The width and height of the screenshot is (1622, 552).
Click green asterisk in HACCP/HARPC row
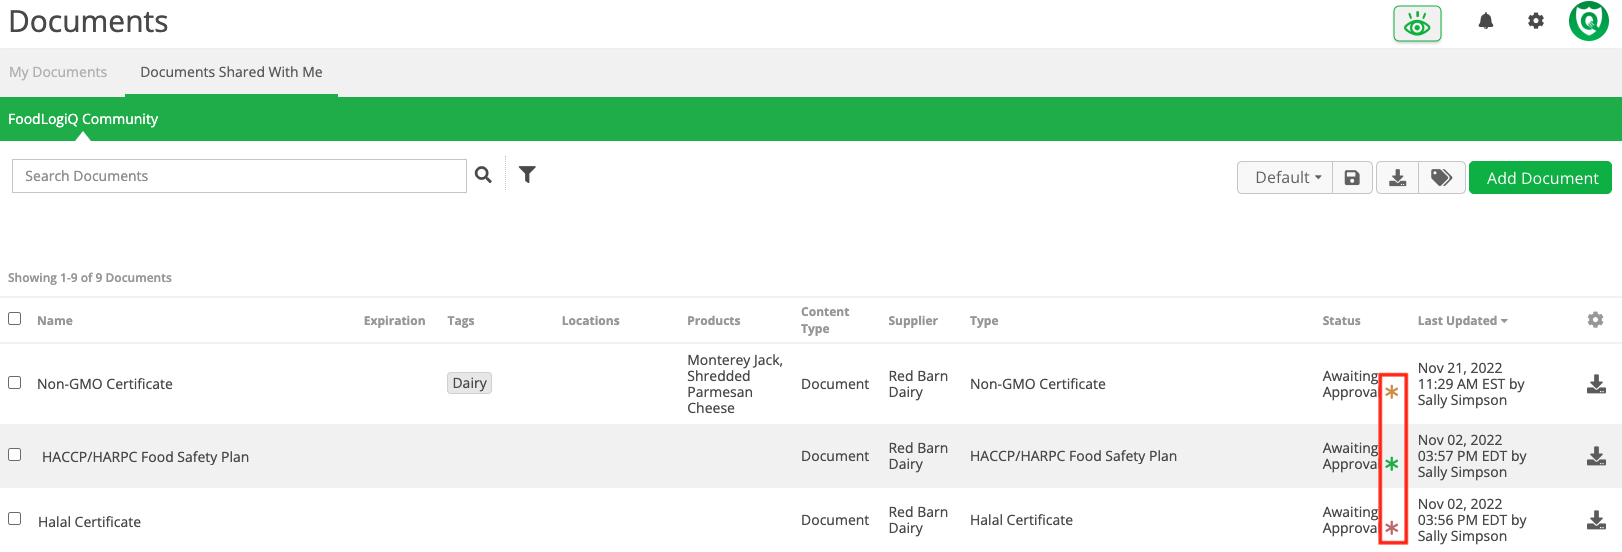pos(1392,464)
